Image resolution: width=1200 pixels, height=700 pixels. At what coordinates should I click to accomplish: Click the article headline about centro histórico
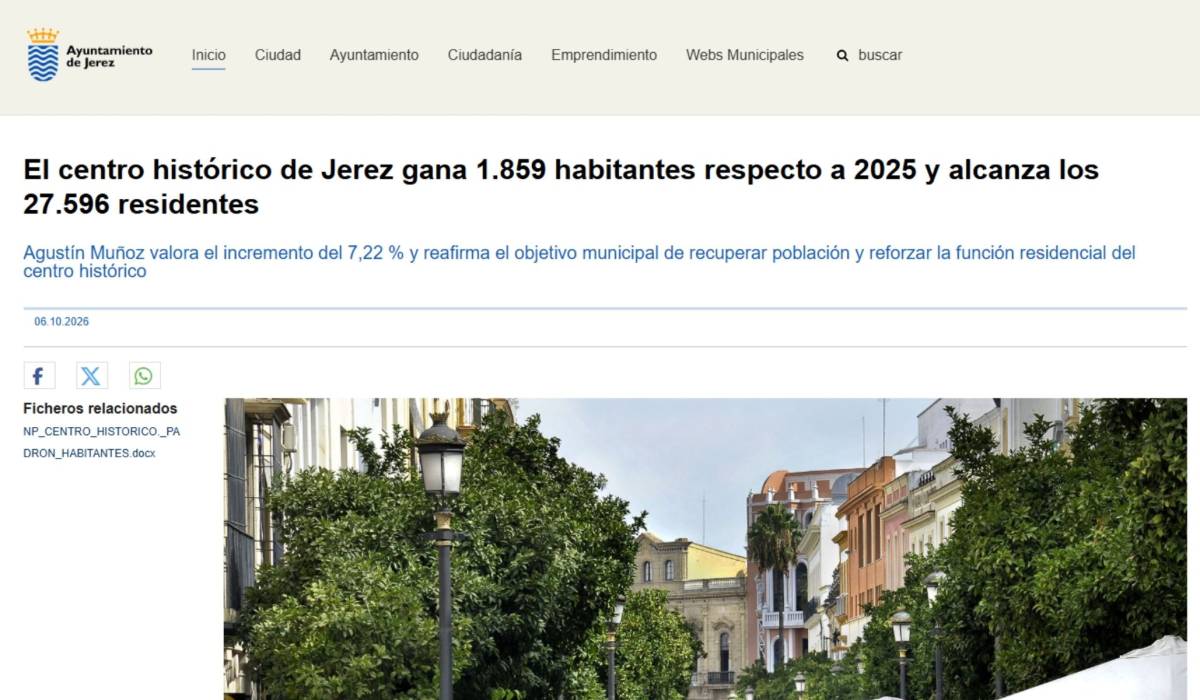click(561, 187)
